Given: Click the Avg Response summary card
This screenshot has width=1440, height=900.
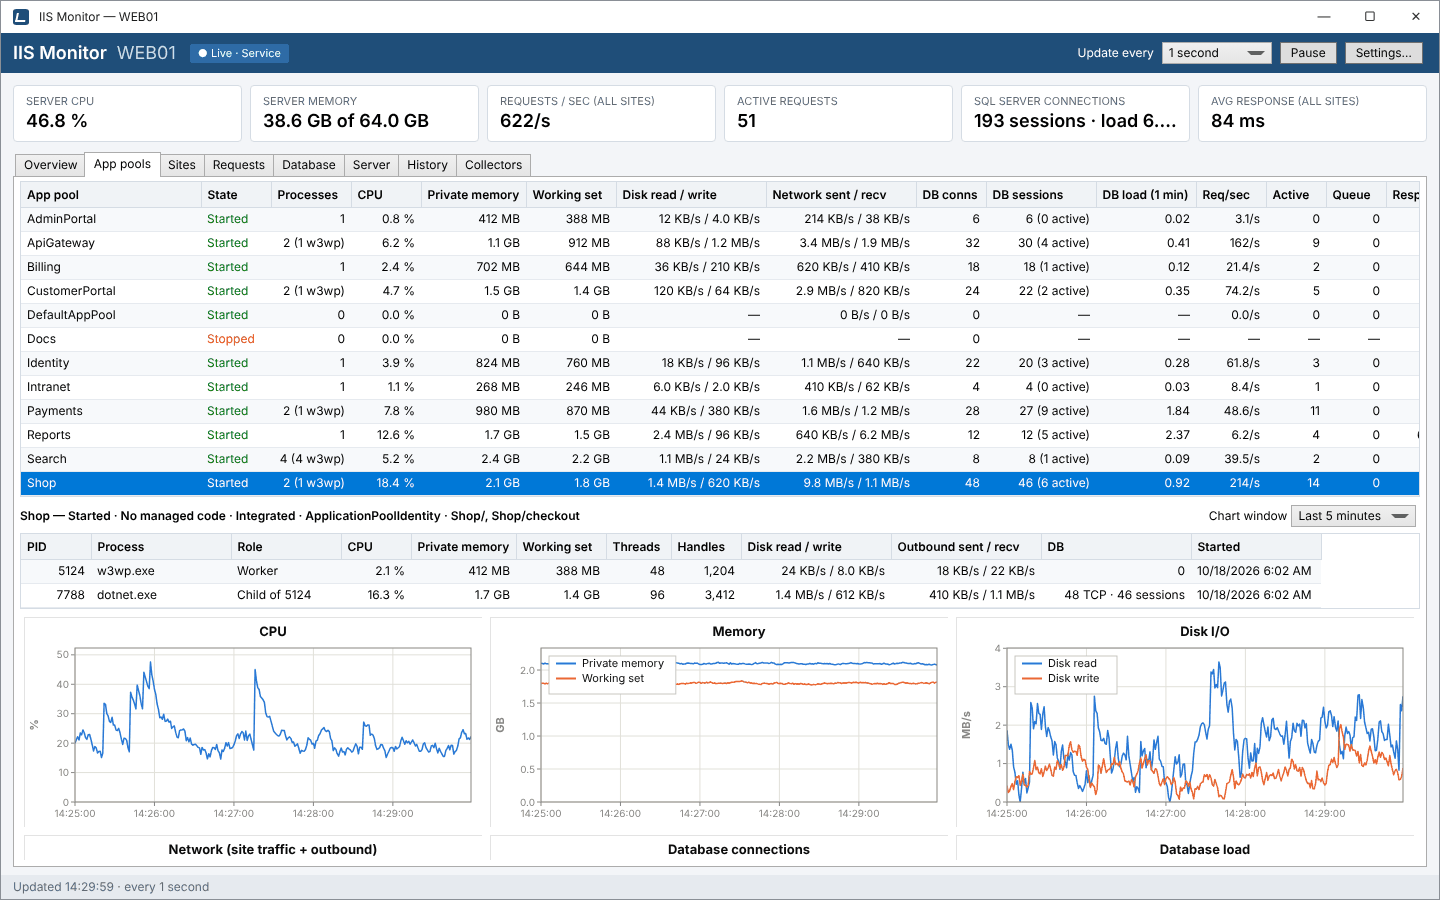Looking at the screenshot, I should (x=1312, y=113).
